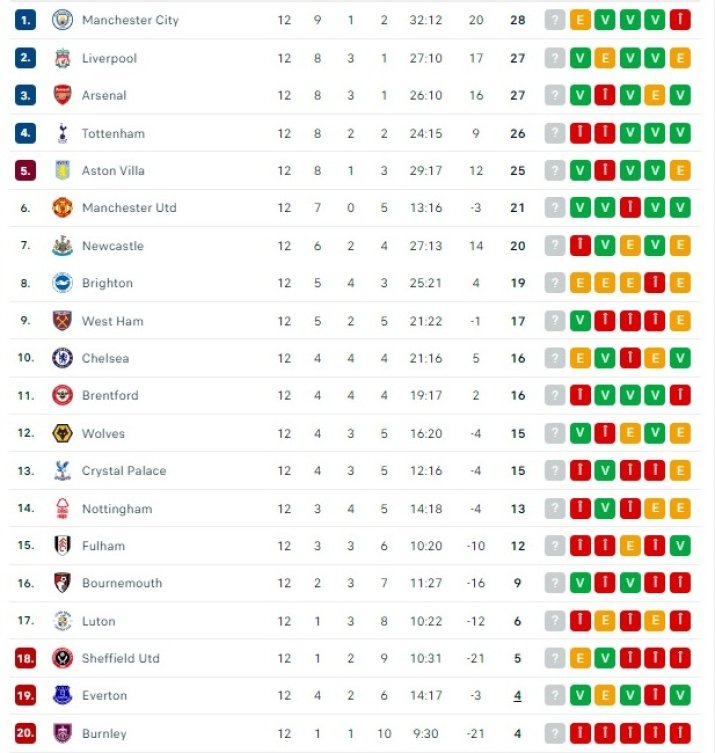Open the Newcastle team name link
This screenshot has height=753, width=715.
113,246
